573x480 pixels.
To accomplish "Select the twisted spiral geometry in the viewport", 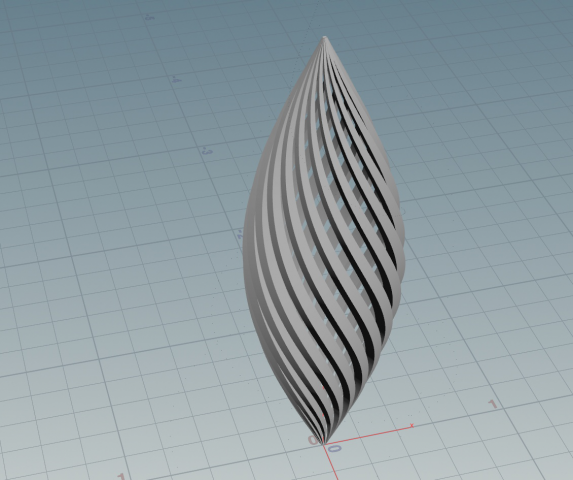I will 324,241.
